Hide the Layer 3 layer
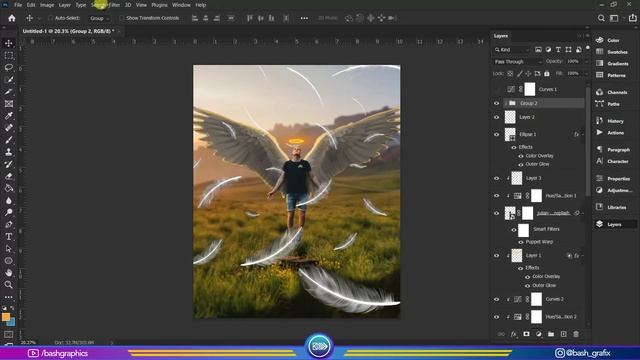Viewport: 640px width, 360px height. [496, 178]
